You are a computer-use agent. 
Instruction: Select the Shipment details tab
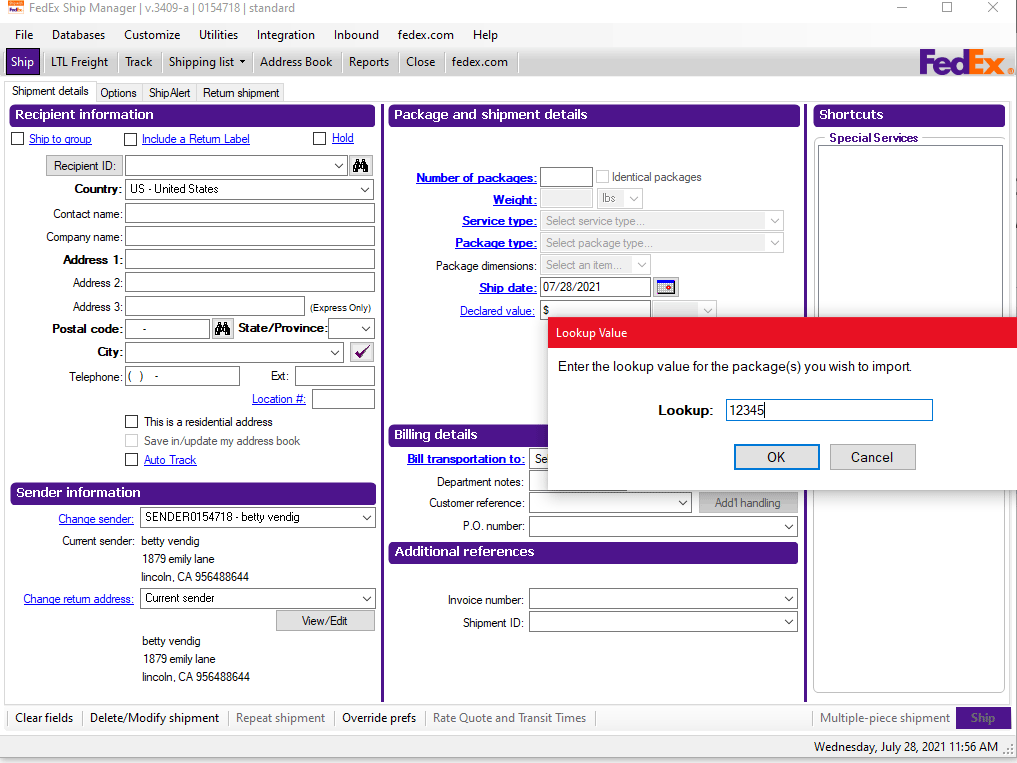click(x=51, y=91)
